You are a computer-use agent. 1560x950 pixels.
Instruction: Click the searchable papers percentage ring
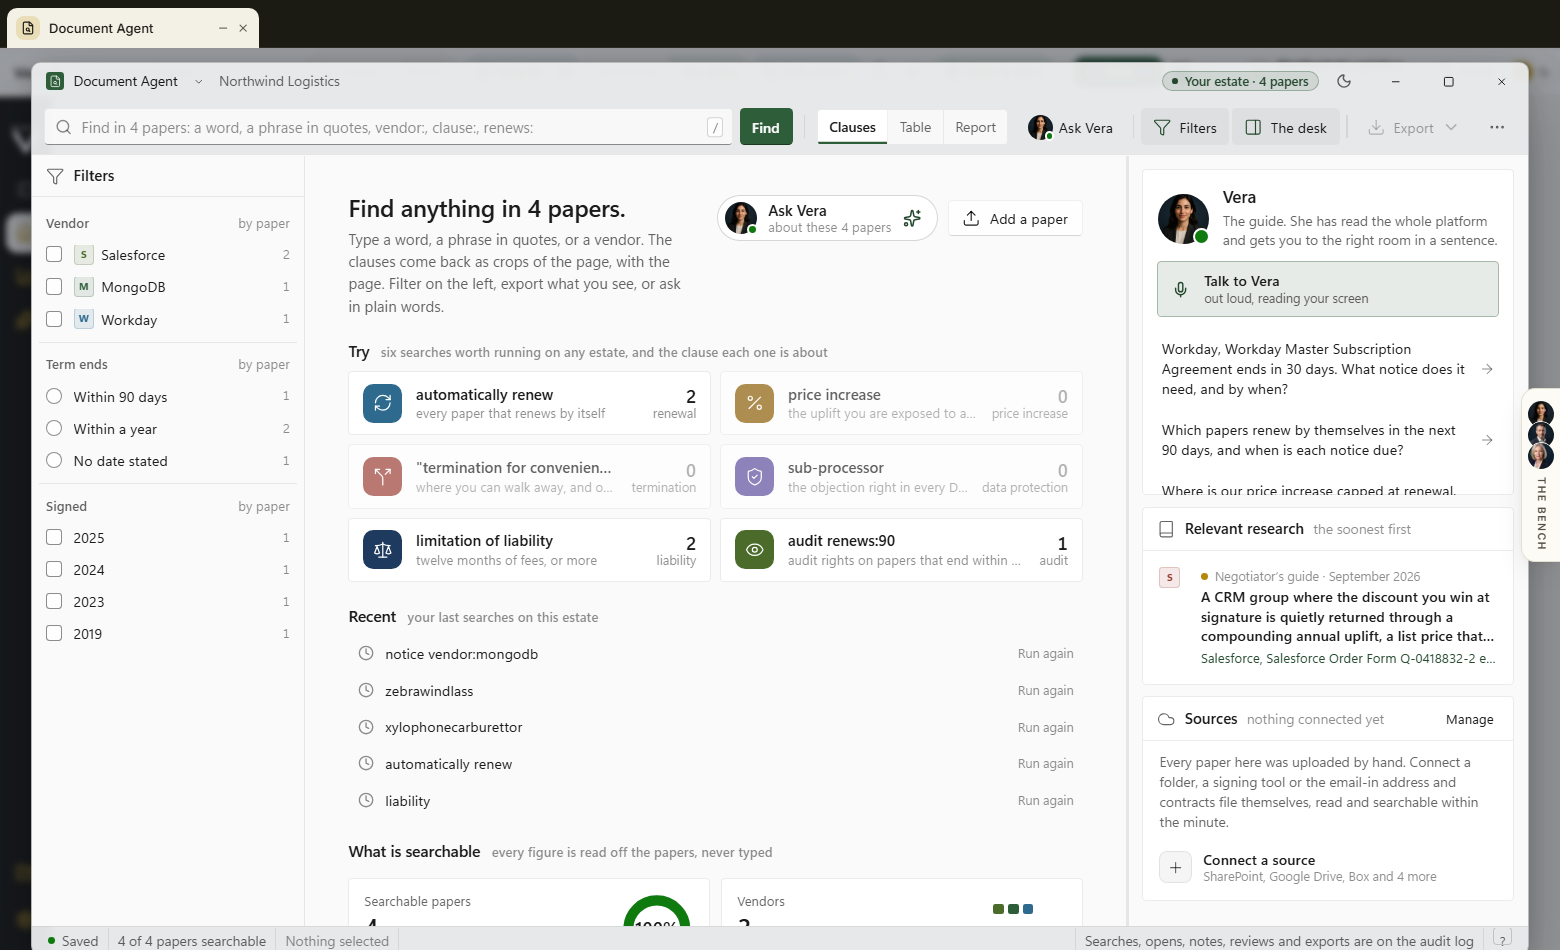point(656,912)
